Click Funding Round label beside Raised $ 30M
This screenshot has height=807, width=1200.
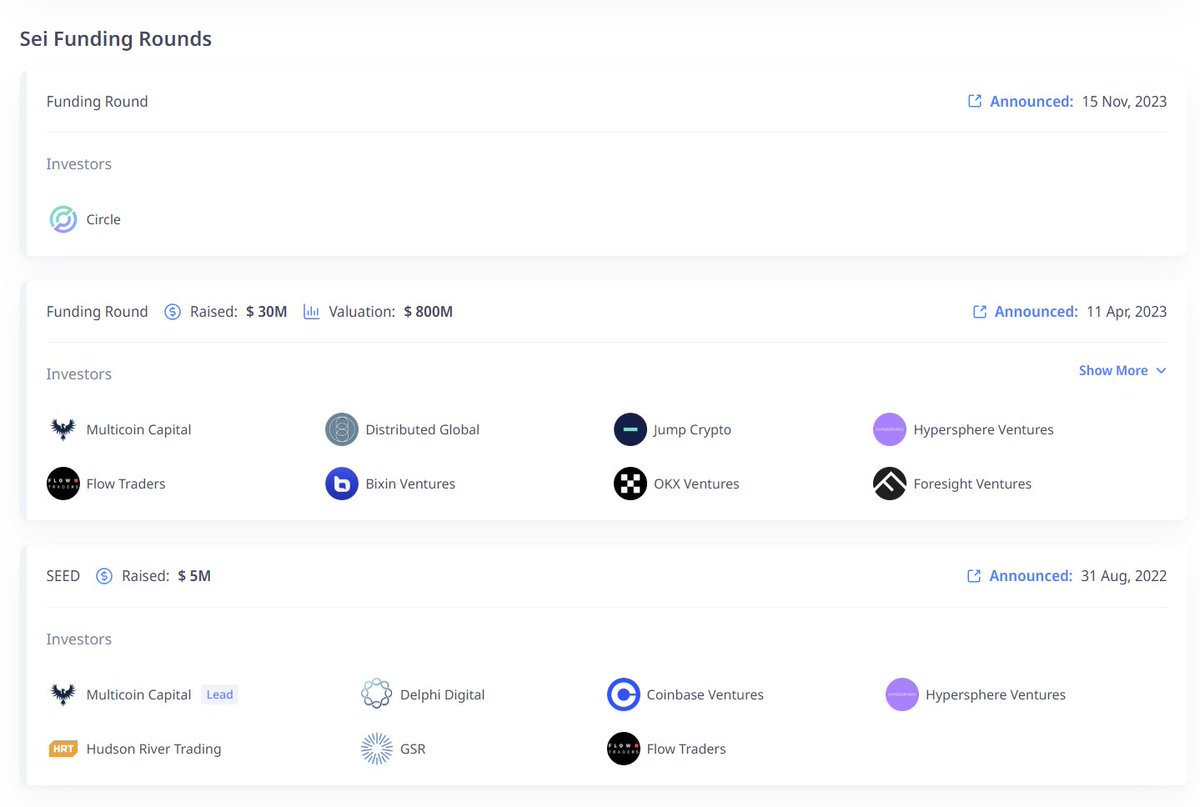tap(97, 312)
